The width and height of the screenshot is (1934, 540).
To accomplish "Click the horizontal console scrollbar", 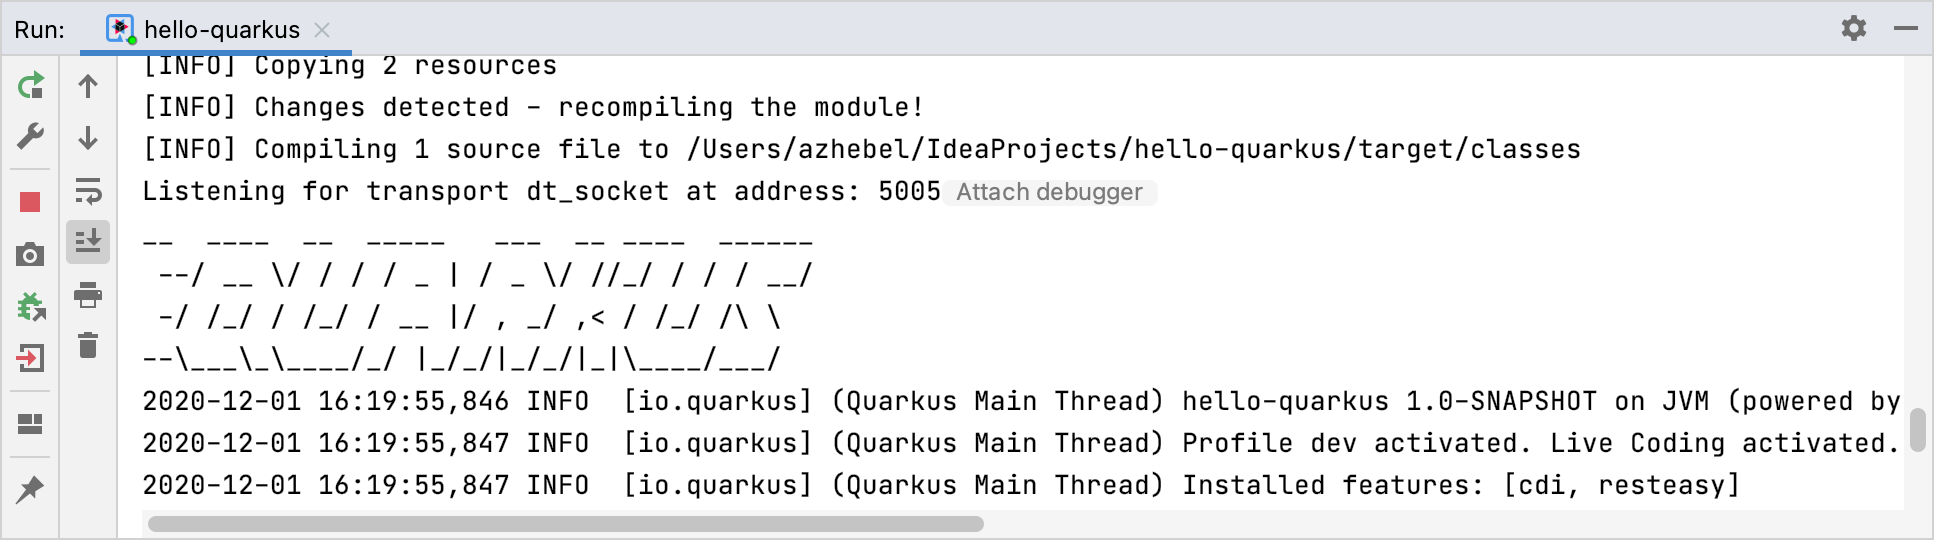I will click(566, 524).
